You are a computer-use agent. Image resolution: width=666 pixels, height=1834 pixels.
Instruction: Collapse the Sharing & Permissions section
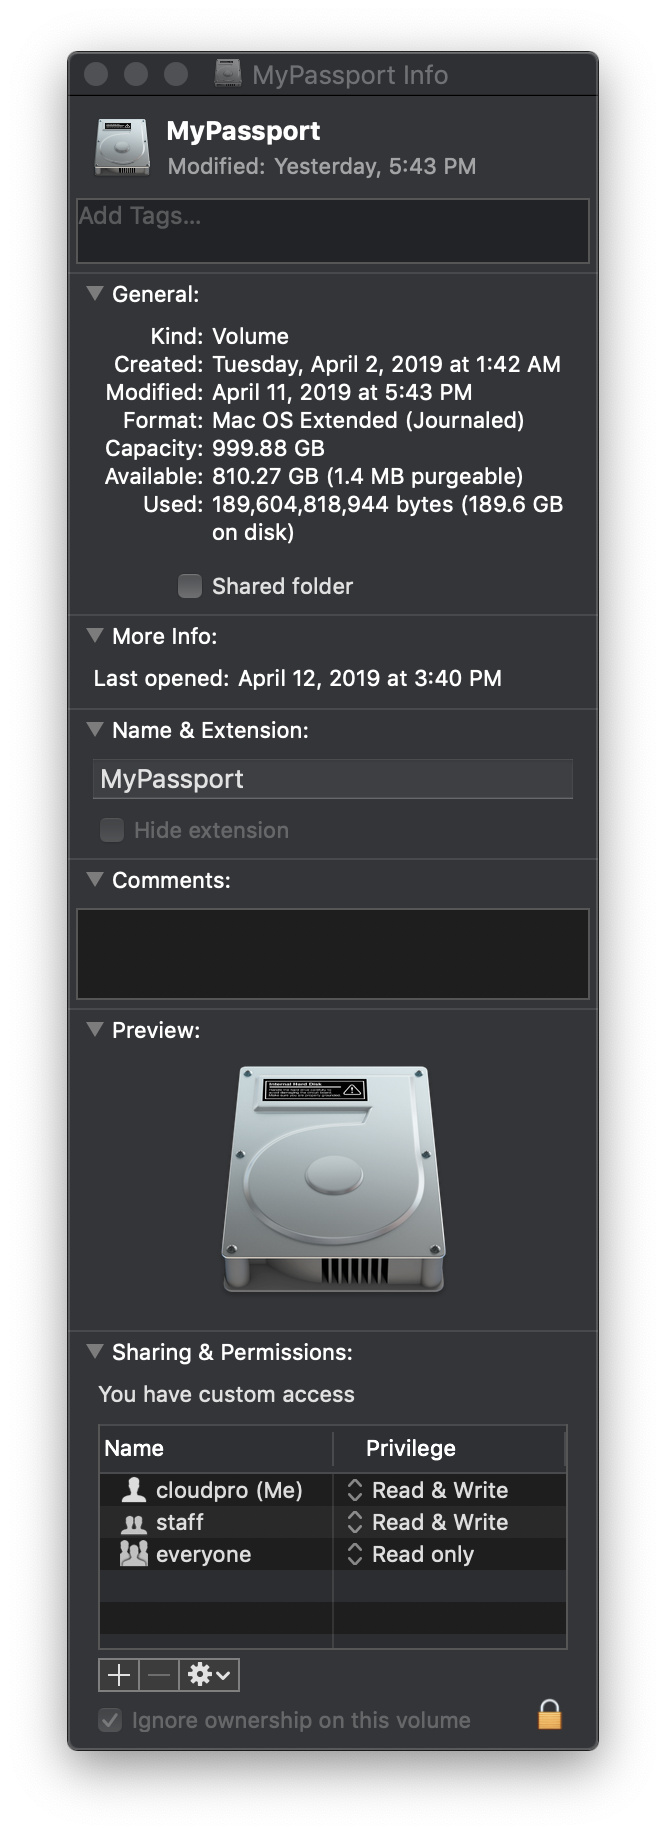(x=95, y=1351)
